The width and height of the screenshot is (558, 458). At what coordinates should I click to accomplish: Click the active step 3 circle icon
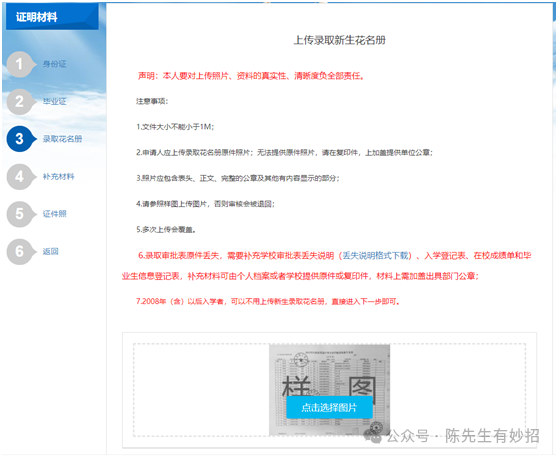pyautogui.click(x=20, y=139)
